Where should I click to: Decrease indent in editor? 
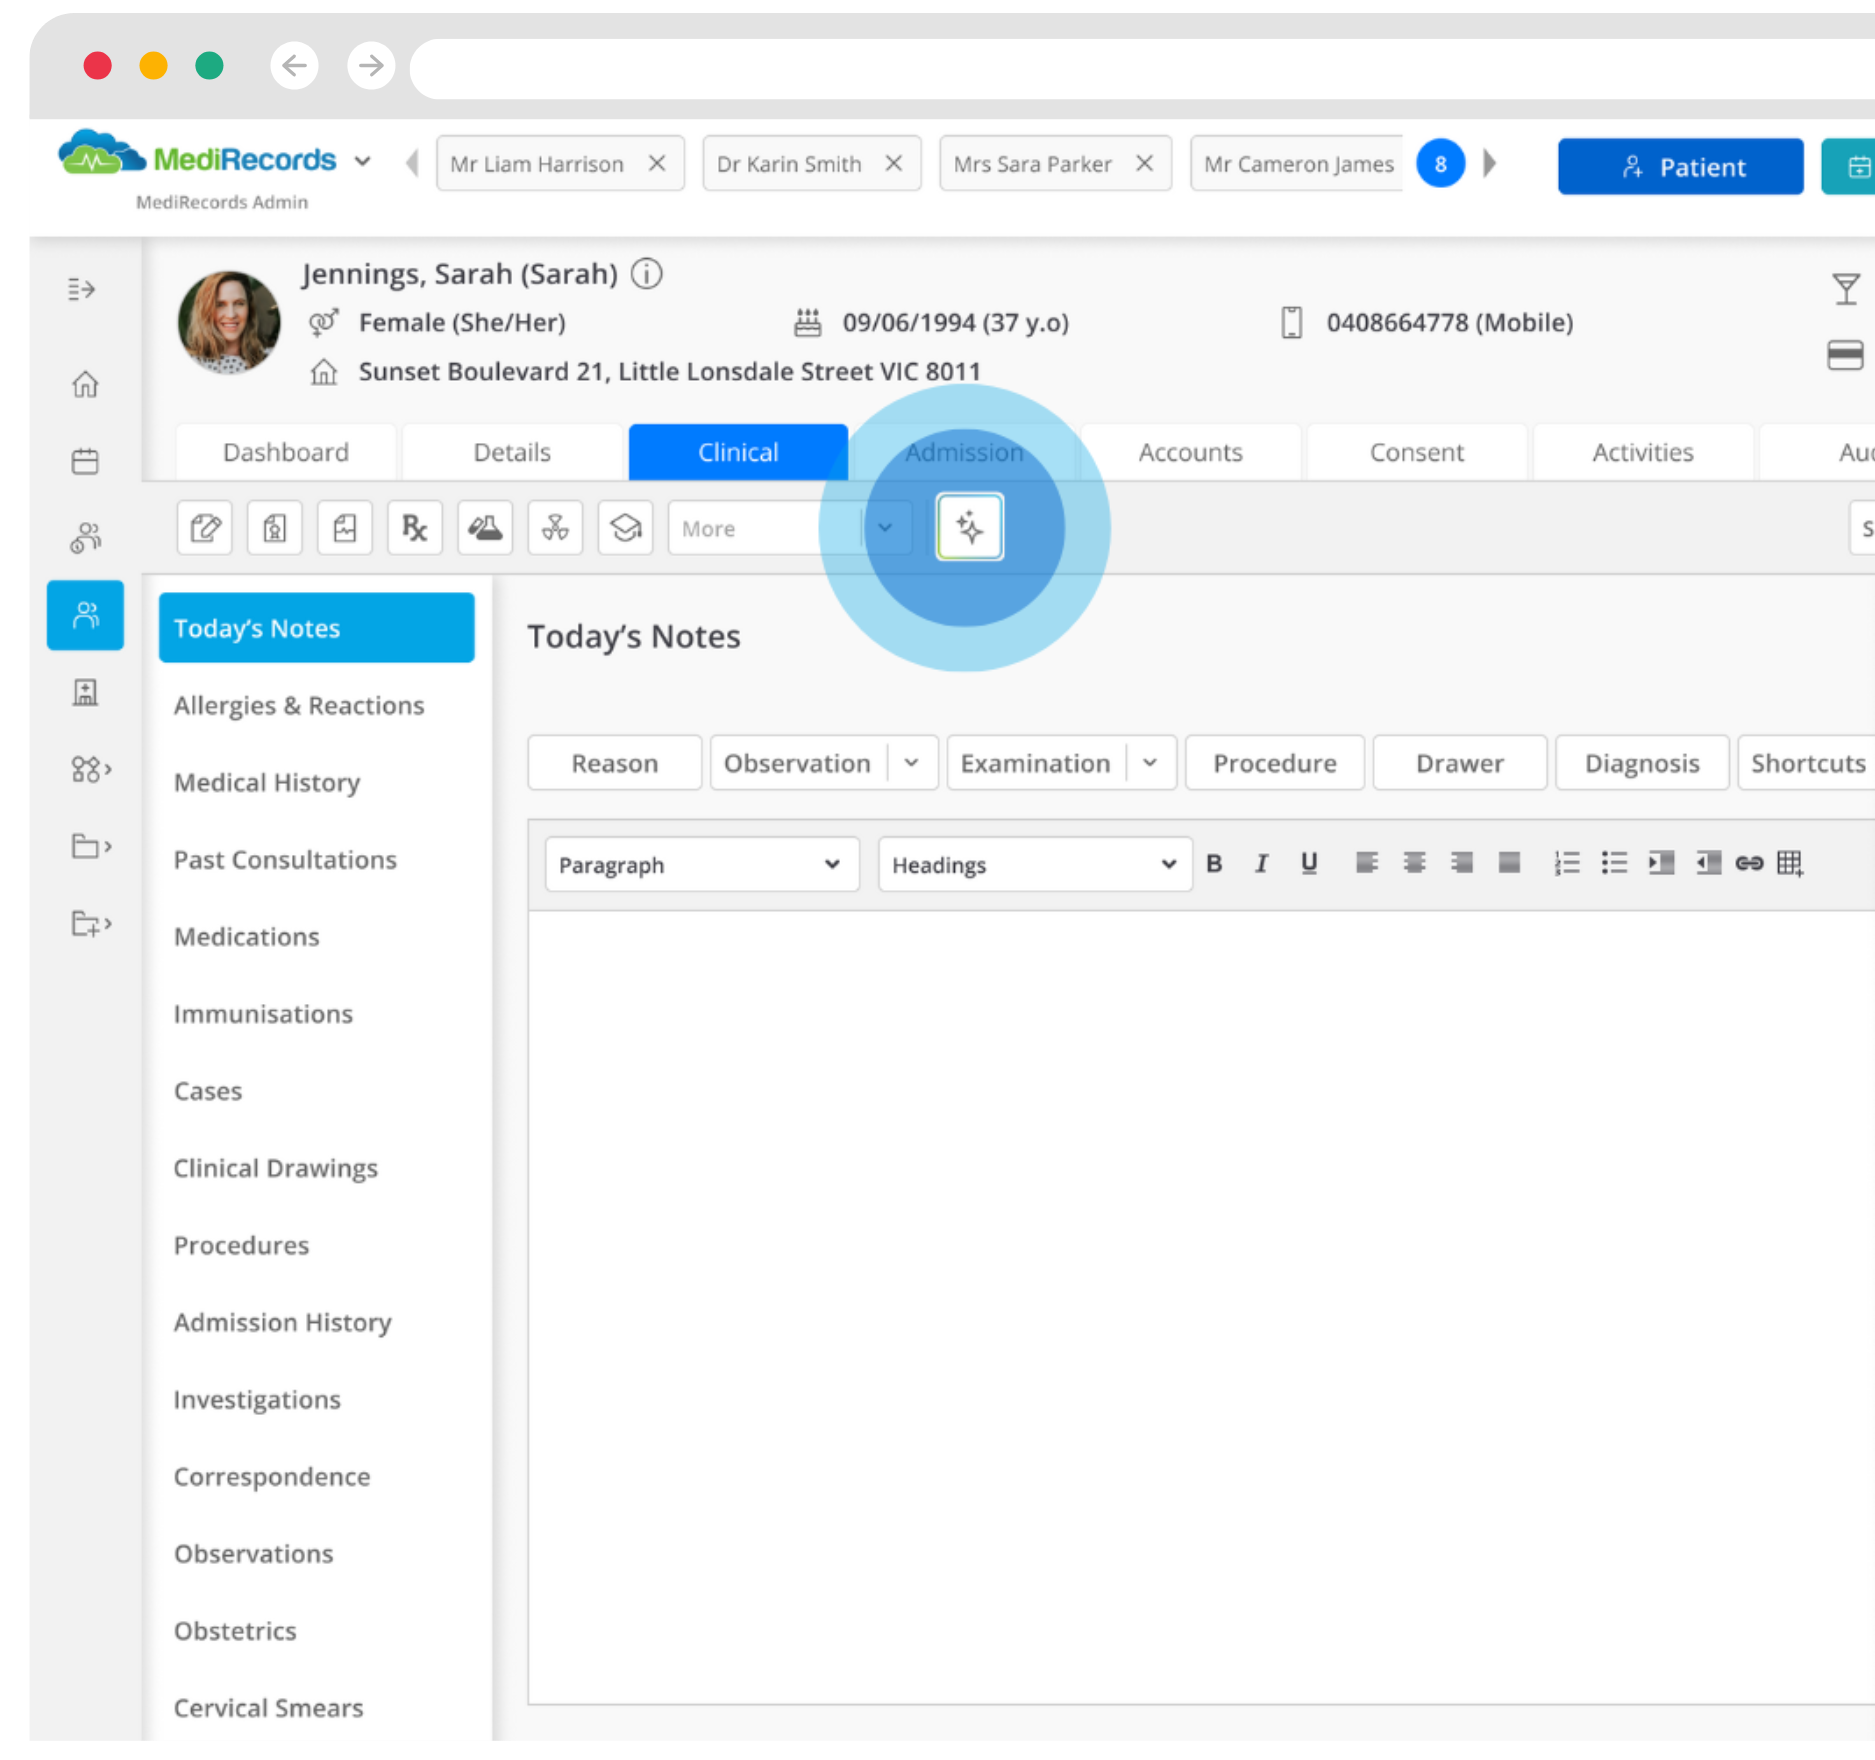click(1708, 863)
